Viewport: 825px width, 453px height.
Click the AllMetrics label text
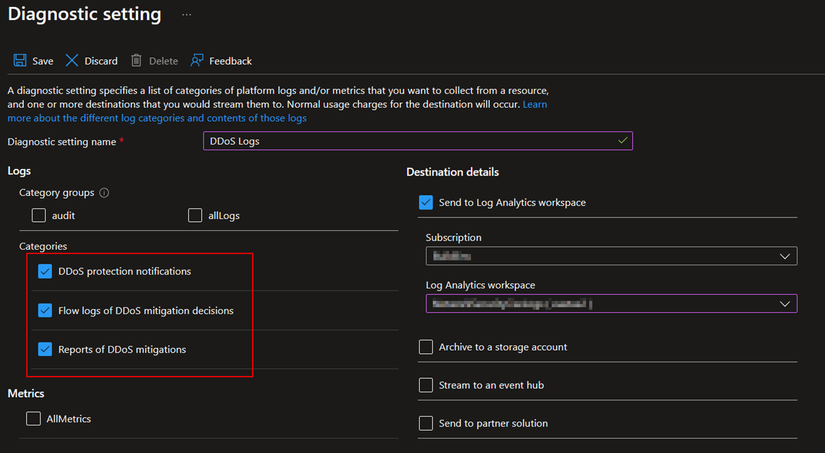68,419
